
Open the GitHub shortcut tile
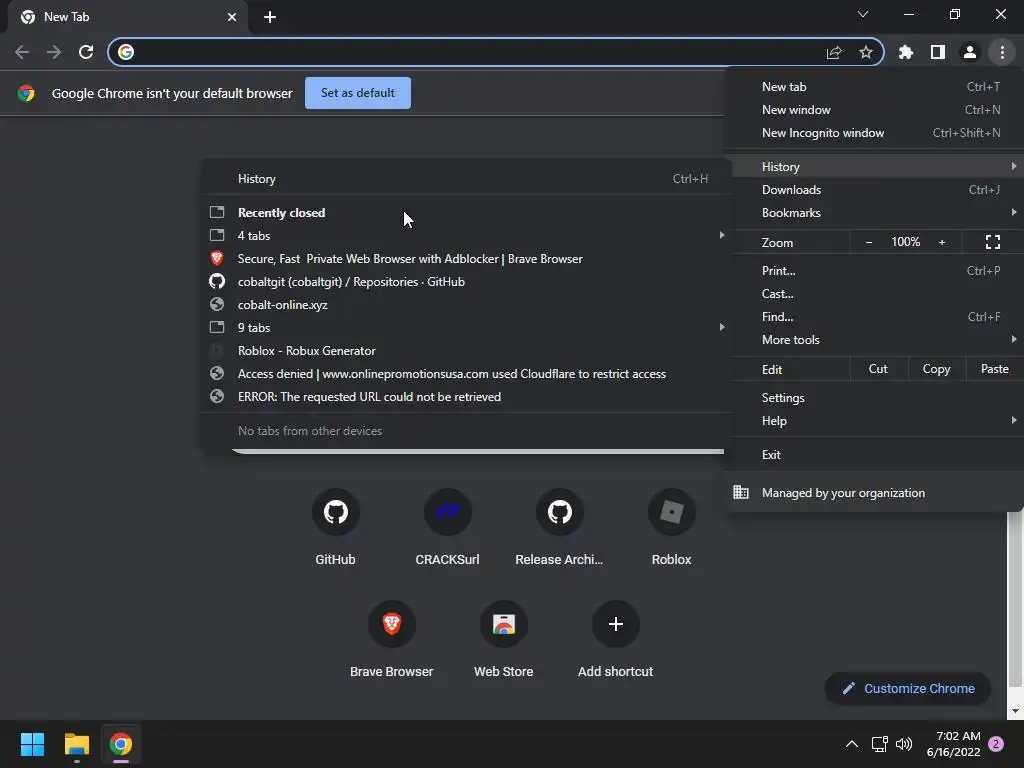click(x=336, y=528)
